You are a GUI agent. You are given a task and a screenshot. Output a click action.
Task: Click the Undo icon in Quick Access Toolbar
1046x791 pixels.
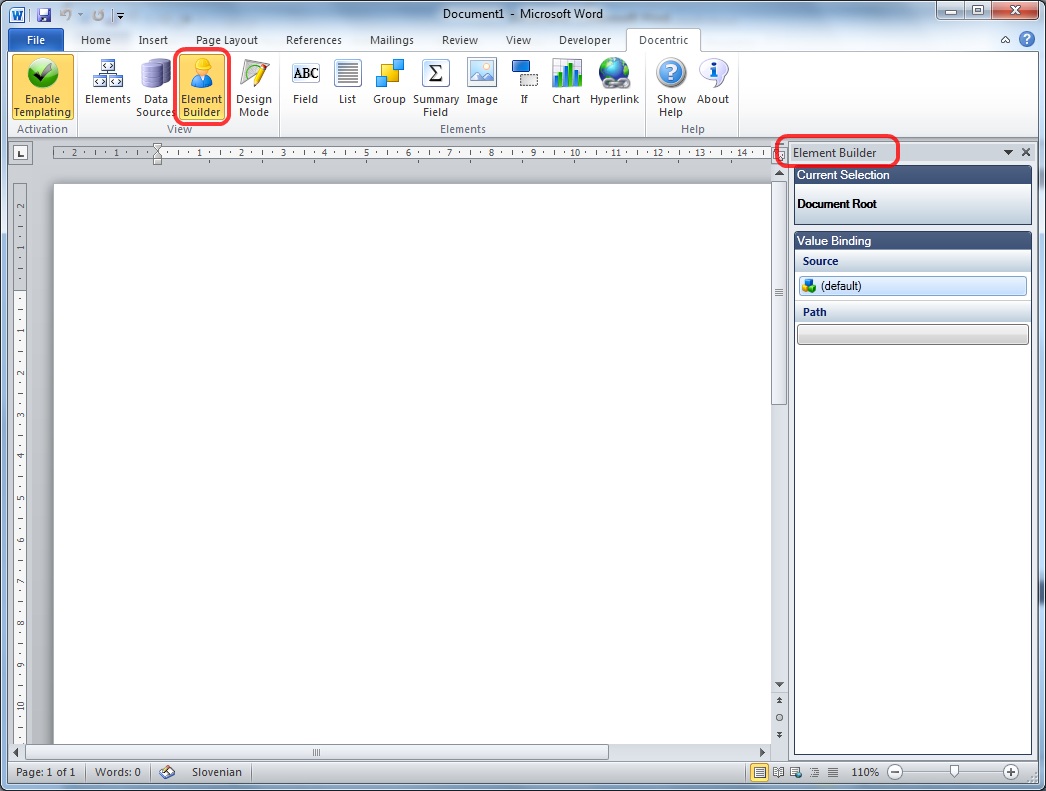pyautogui.click(x=65, y=15)
